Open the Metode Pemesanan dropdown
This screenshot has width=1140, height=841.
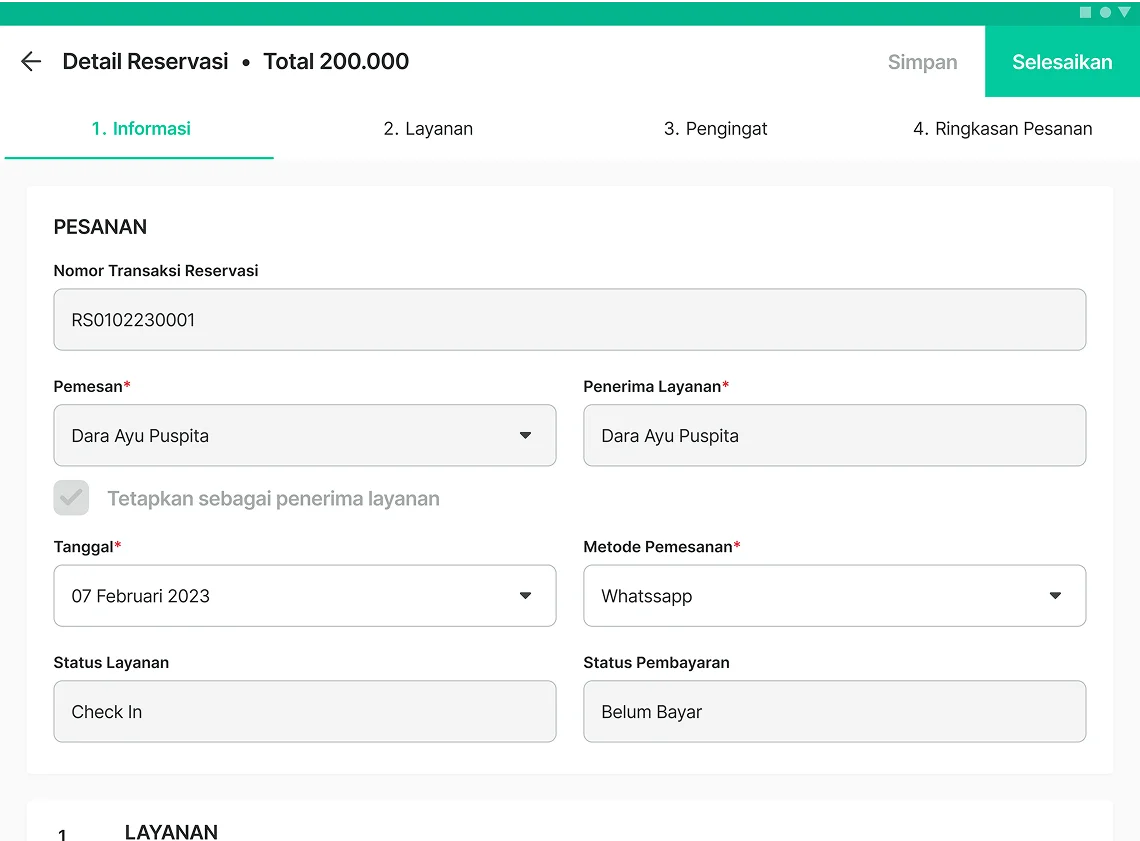click(x=834, y=596)
